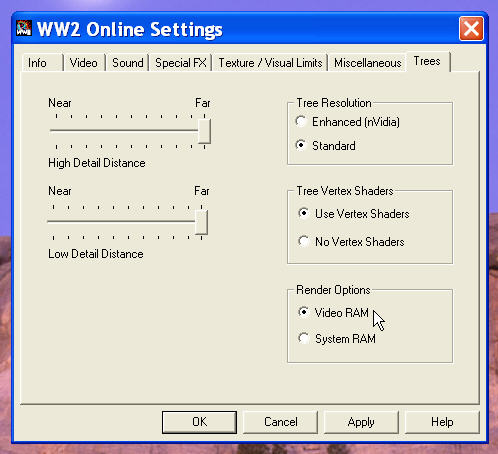Apply the tree settings
The width and height of the screenshot is (498, 454).
click(x=361, y=422)
